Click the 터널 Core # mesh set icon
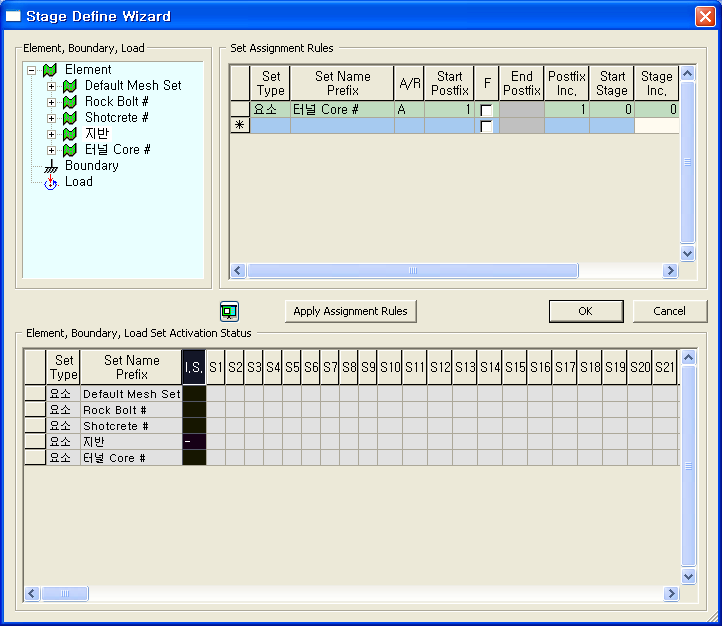The image size is (722, 626). 70,150
